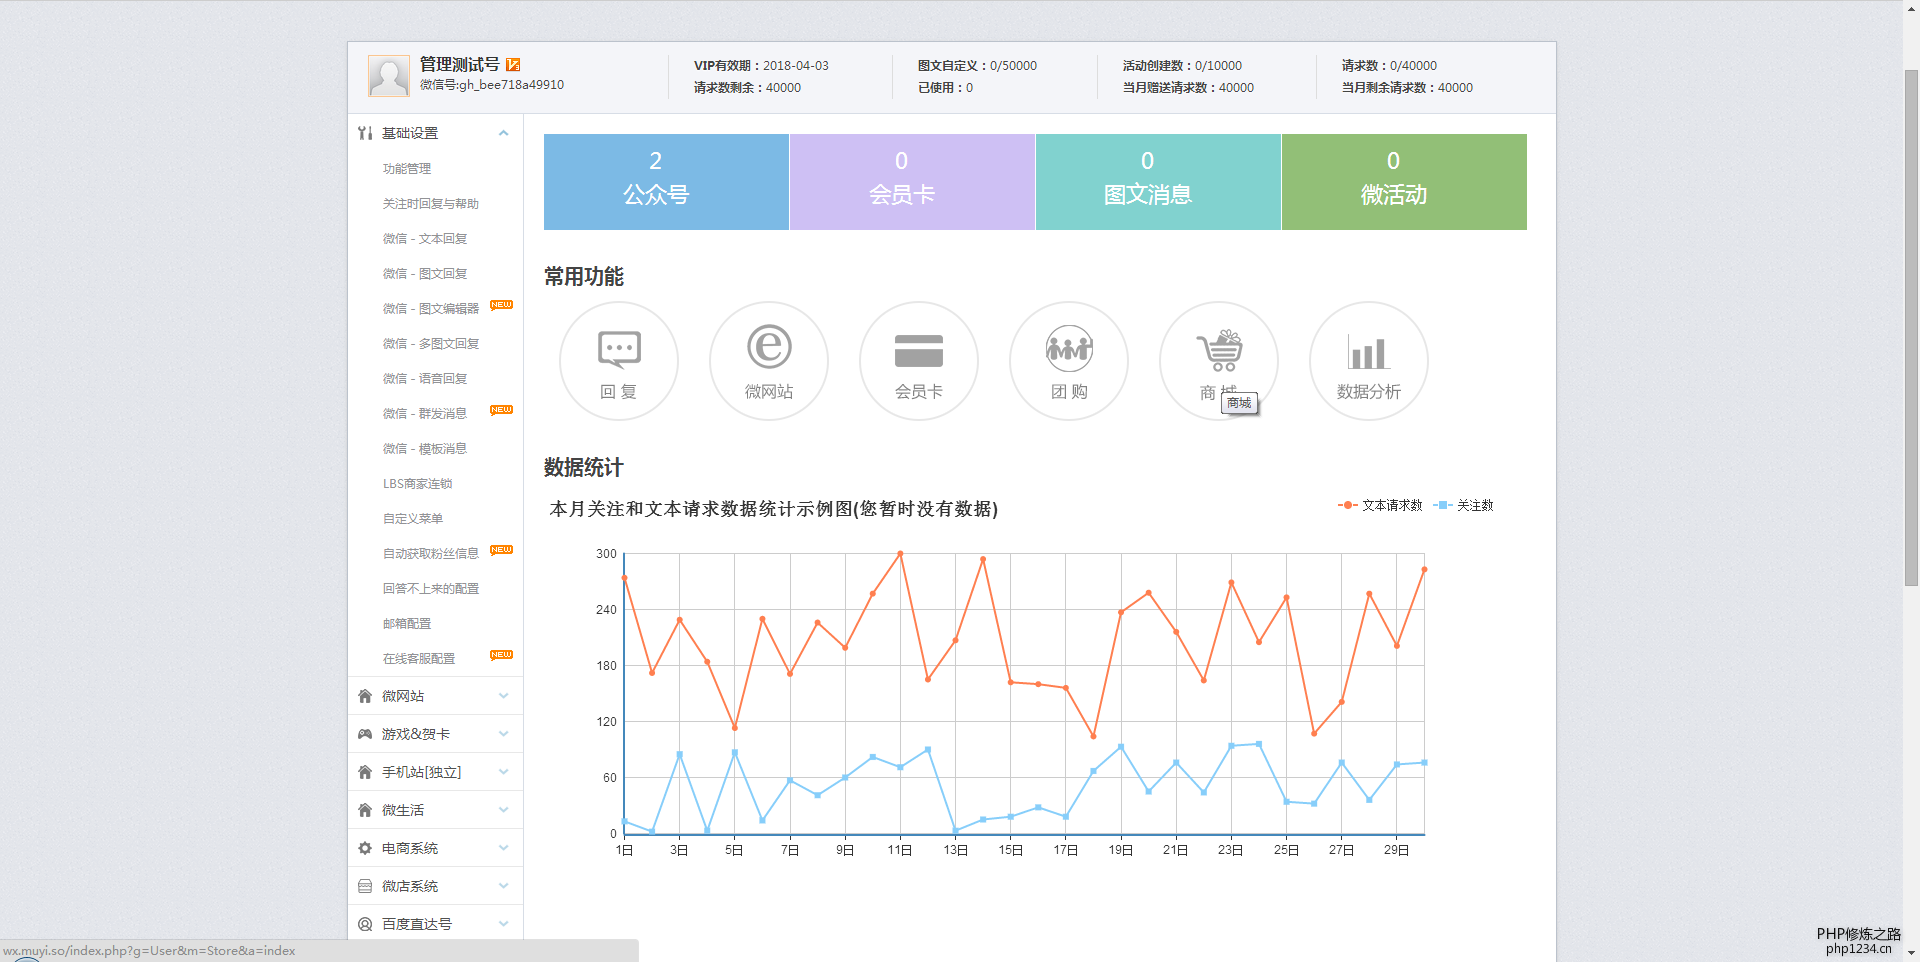Click the green 微活动 stat tile
1920x962 pixels.
[x=1404, y=182]
